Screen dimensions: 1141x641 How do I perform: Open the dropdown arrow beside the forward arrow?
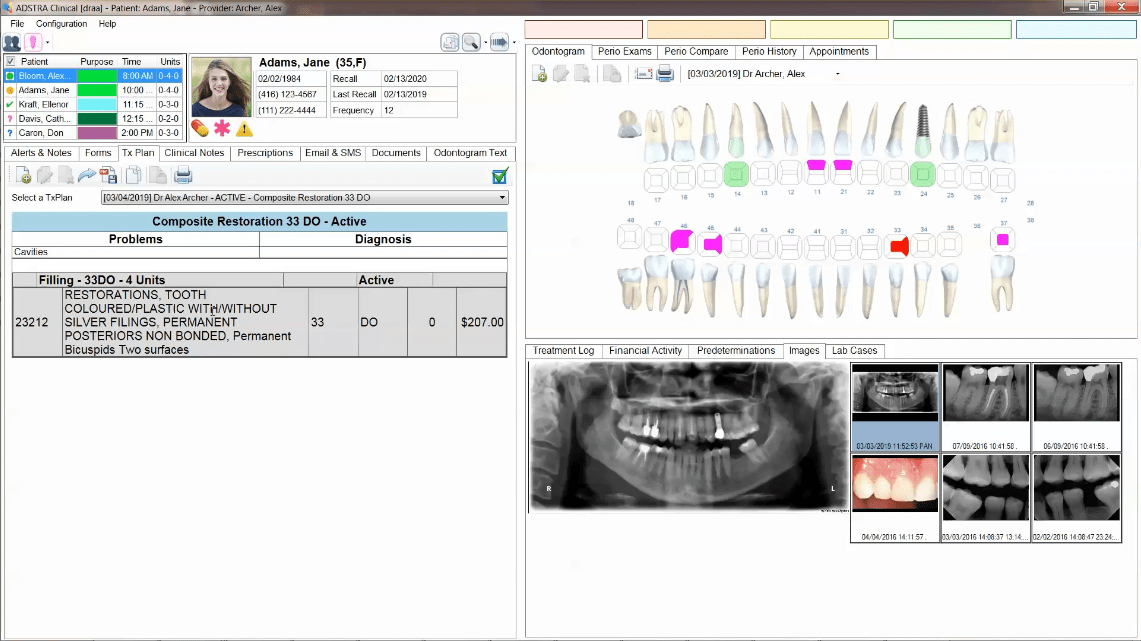pyautogui.click(x=514, y=42)
